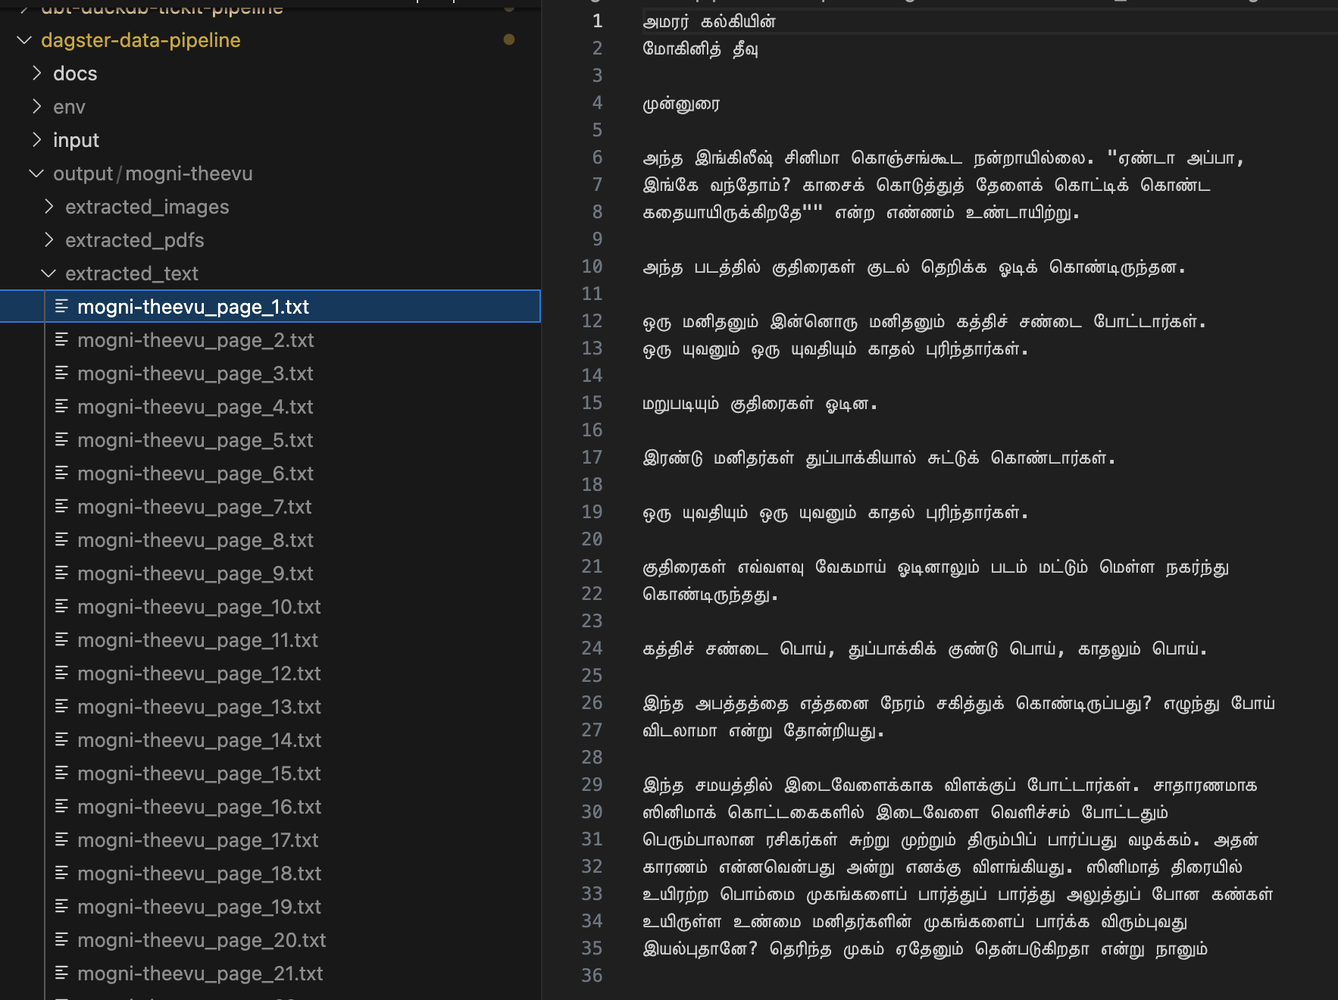Place cursor on editor line 24 text
Viewport: 1338px width, 1000px height.
click(924, 649)
